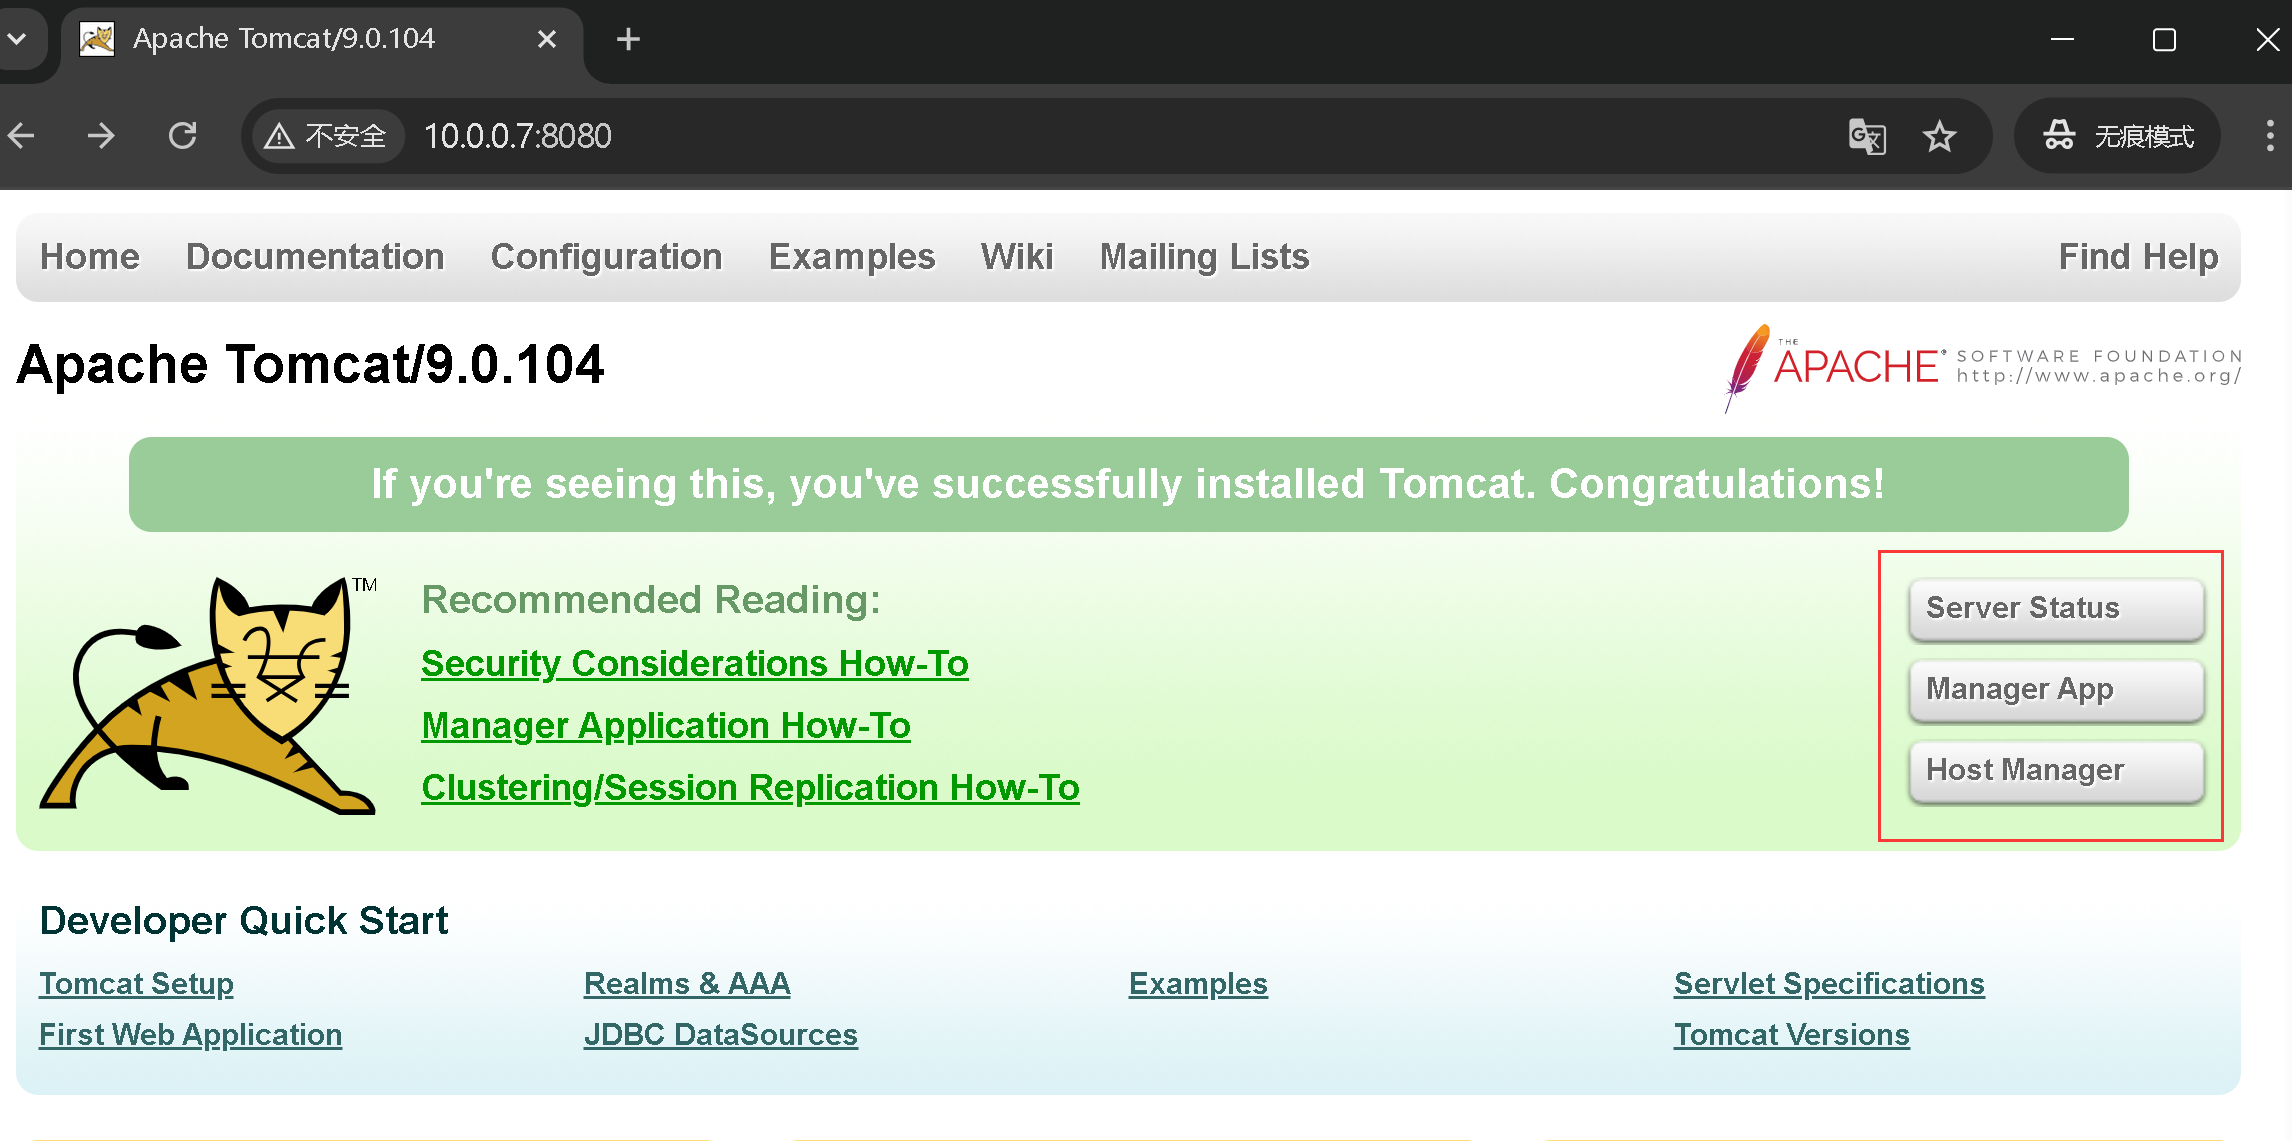Screen dimensions: 2292x1141
Task: Expand the tab search dropdown chevron
Action: tap(17, 39)
